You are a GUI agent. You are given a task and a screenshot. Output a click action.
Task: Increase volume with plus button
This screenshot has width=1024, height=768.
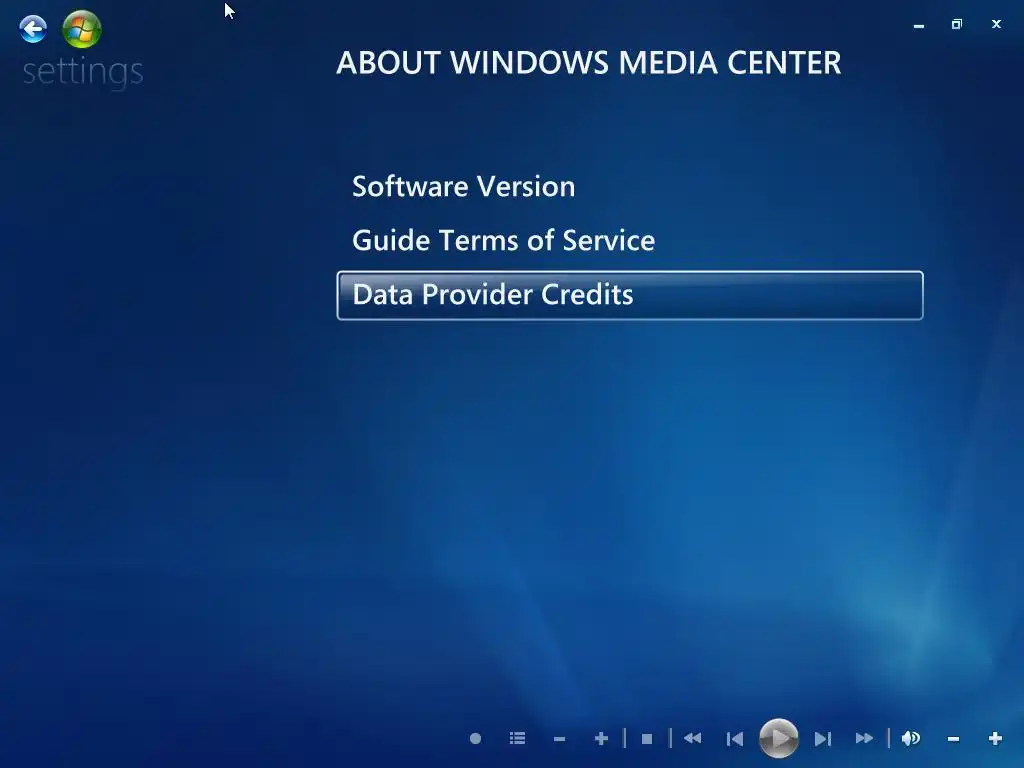click(x=995, y=739)
